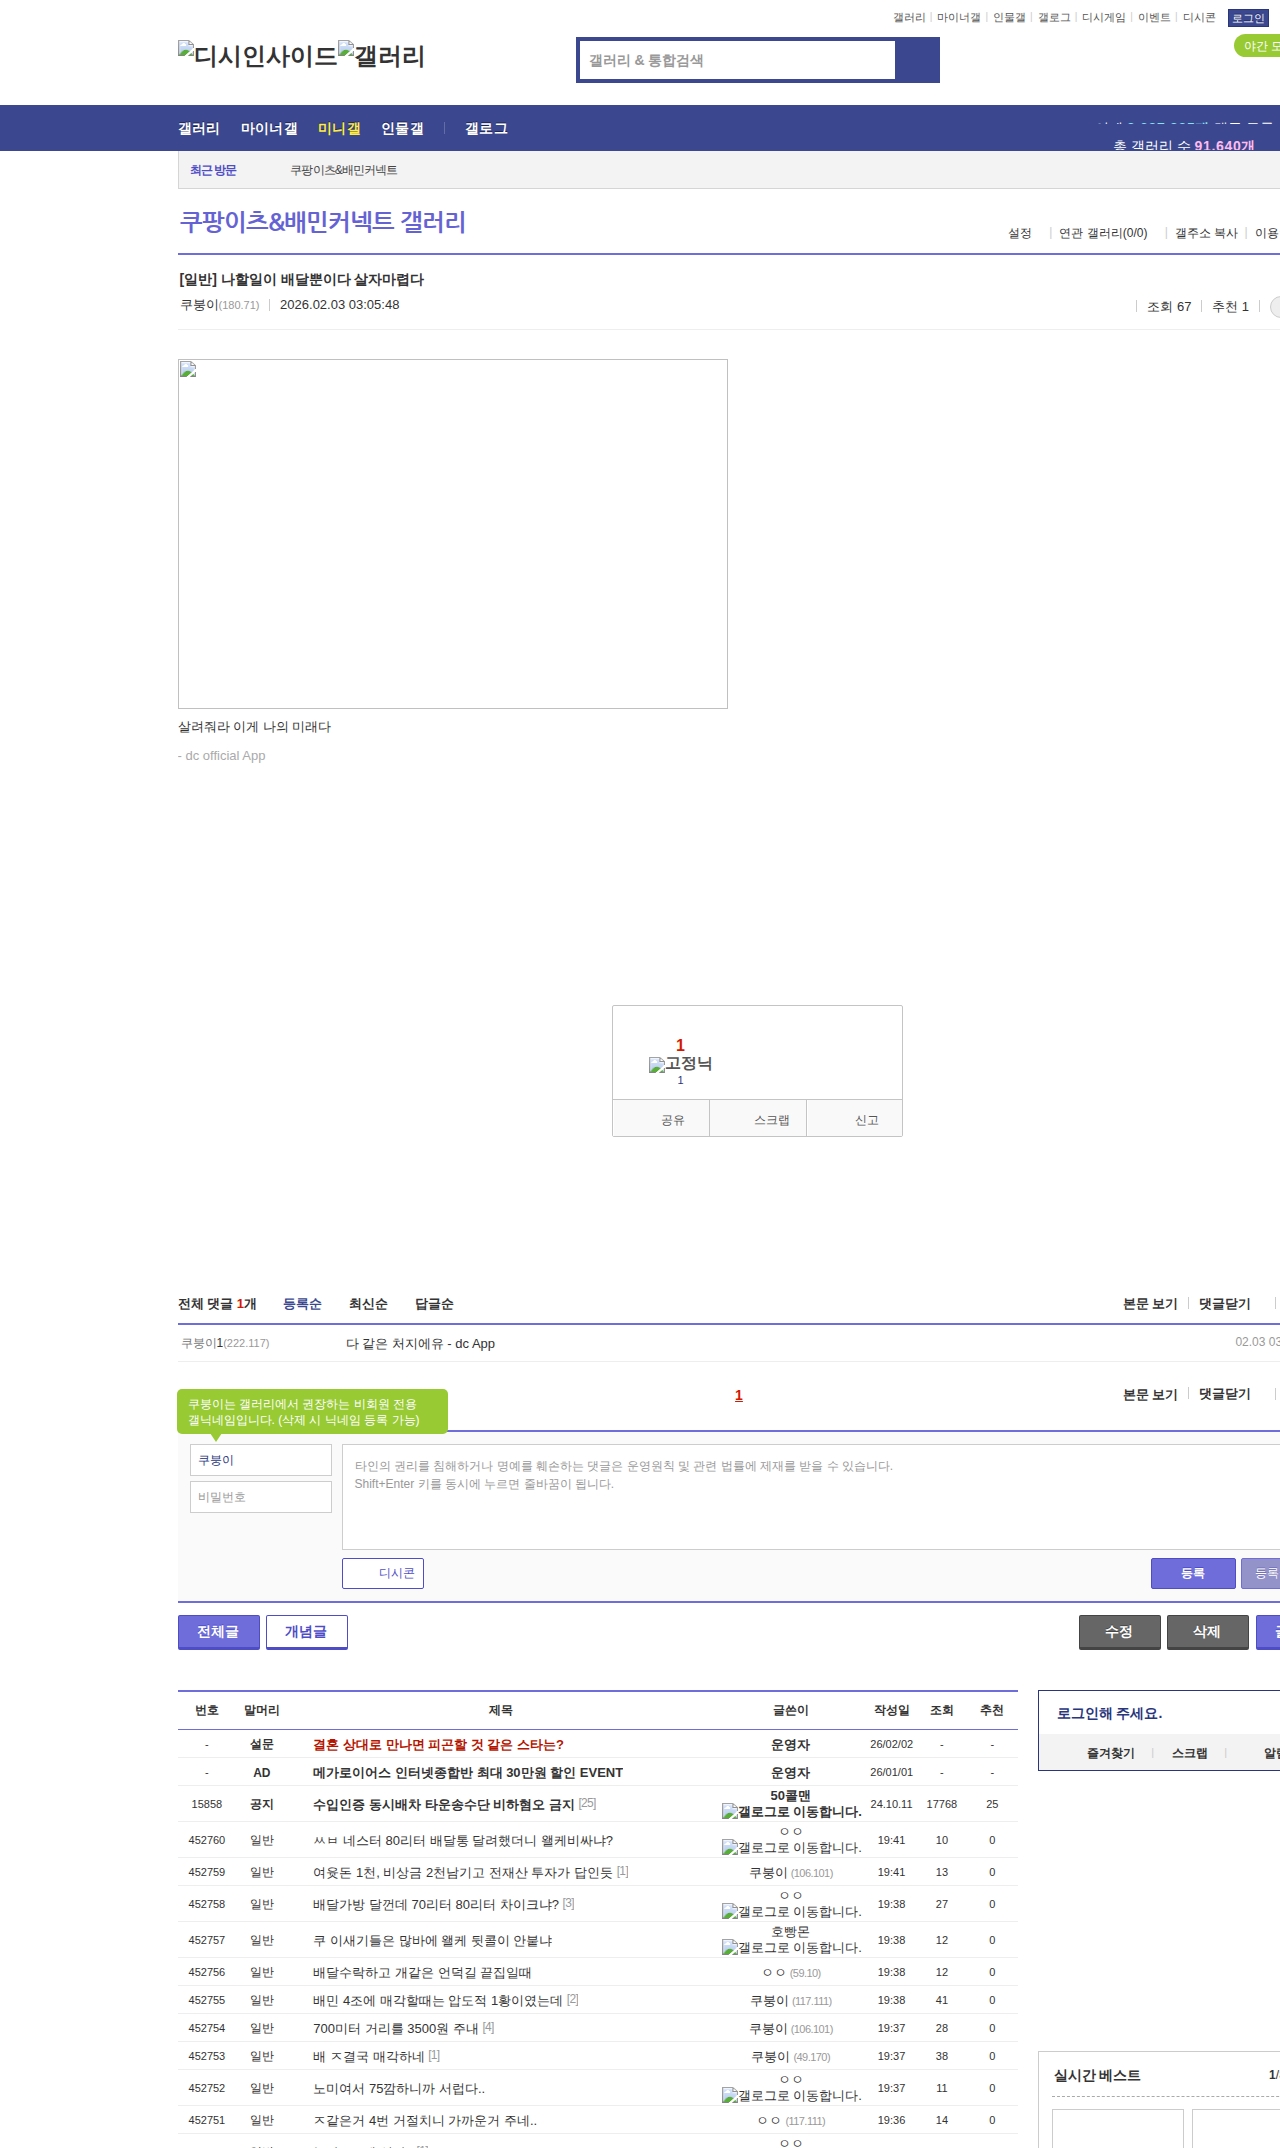Click commenter name 쿠붕이1(222.117)

225,1343
